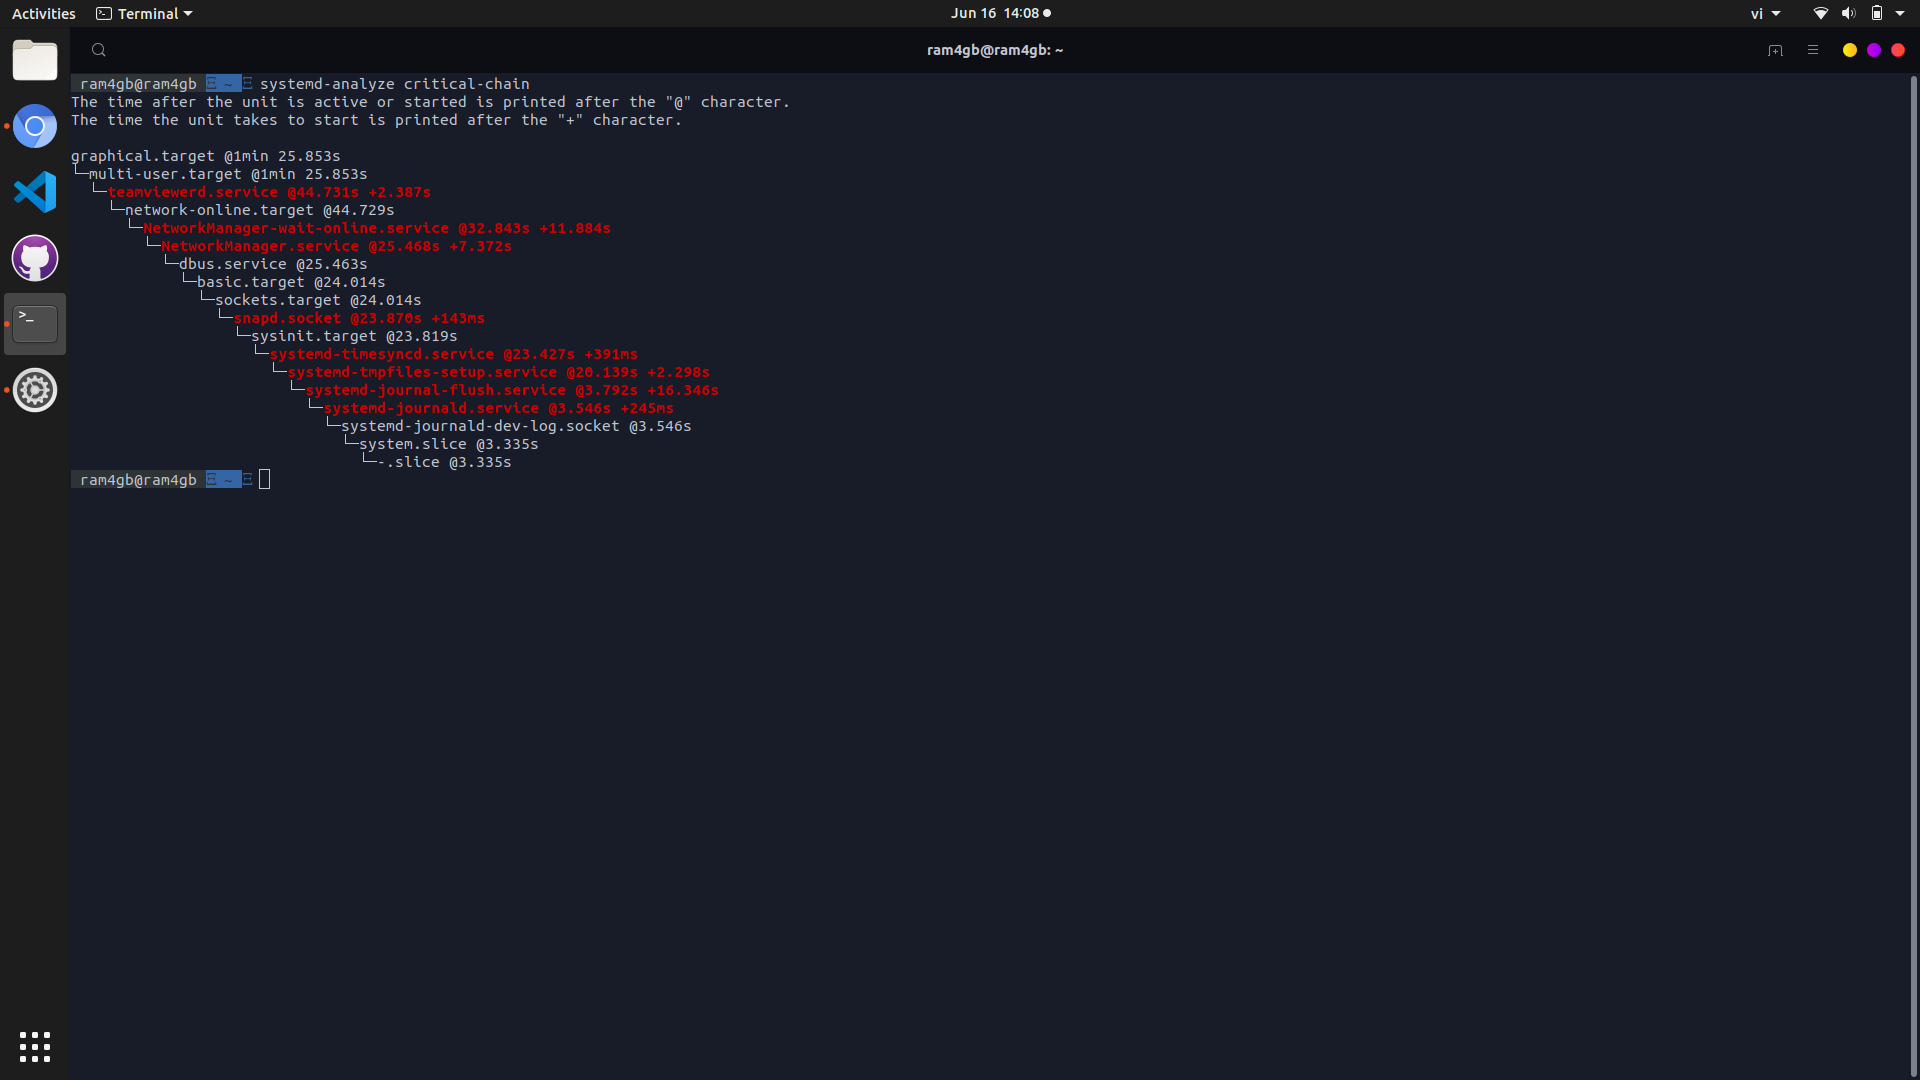Open GitHub Desktop from dock
Image resolution: width=1920 pixels, height=1080 pixels.
(35, 258)
